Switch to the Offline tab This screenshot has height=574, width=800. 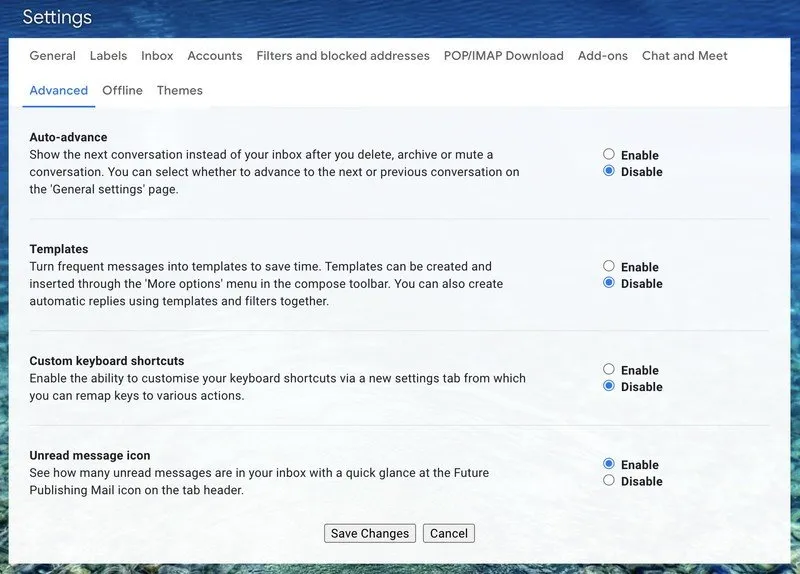click(x=122, y=91)
